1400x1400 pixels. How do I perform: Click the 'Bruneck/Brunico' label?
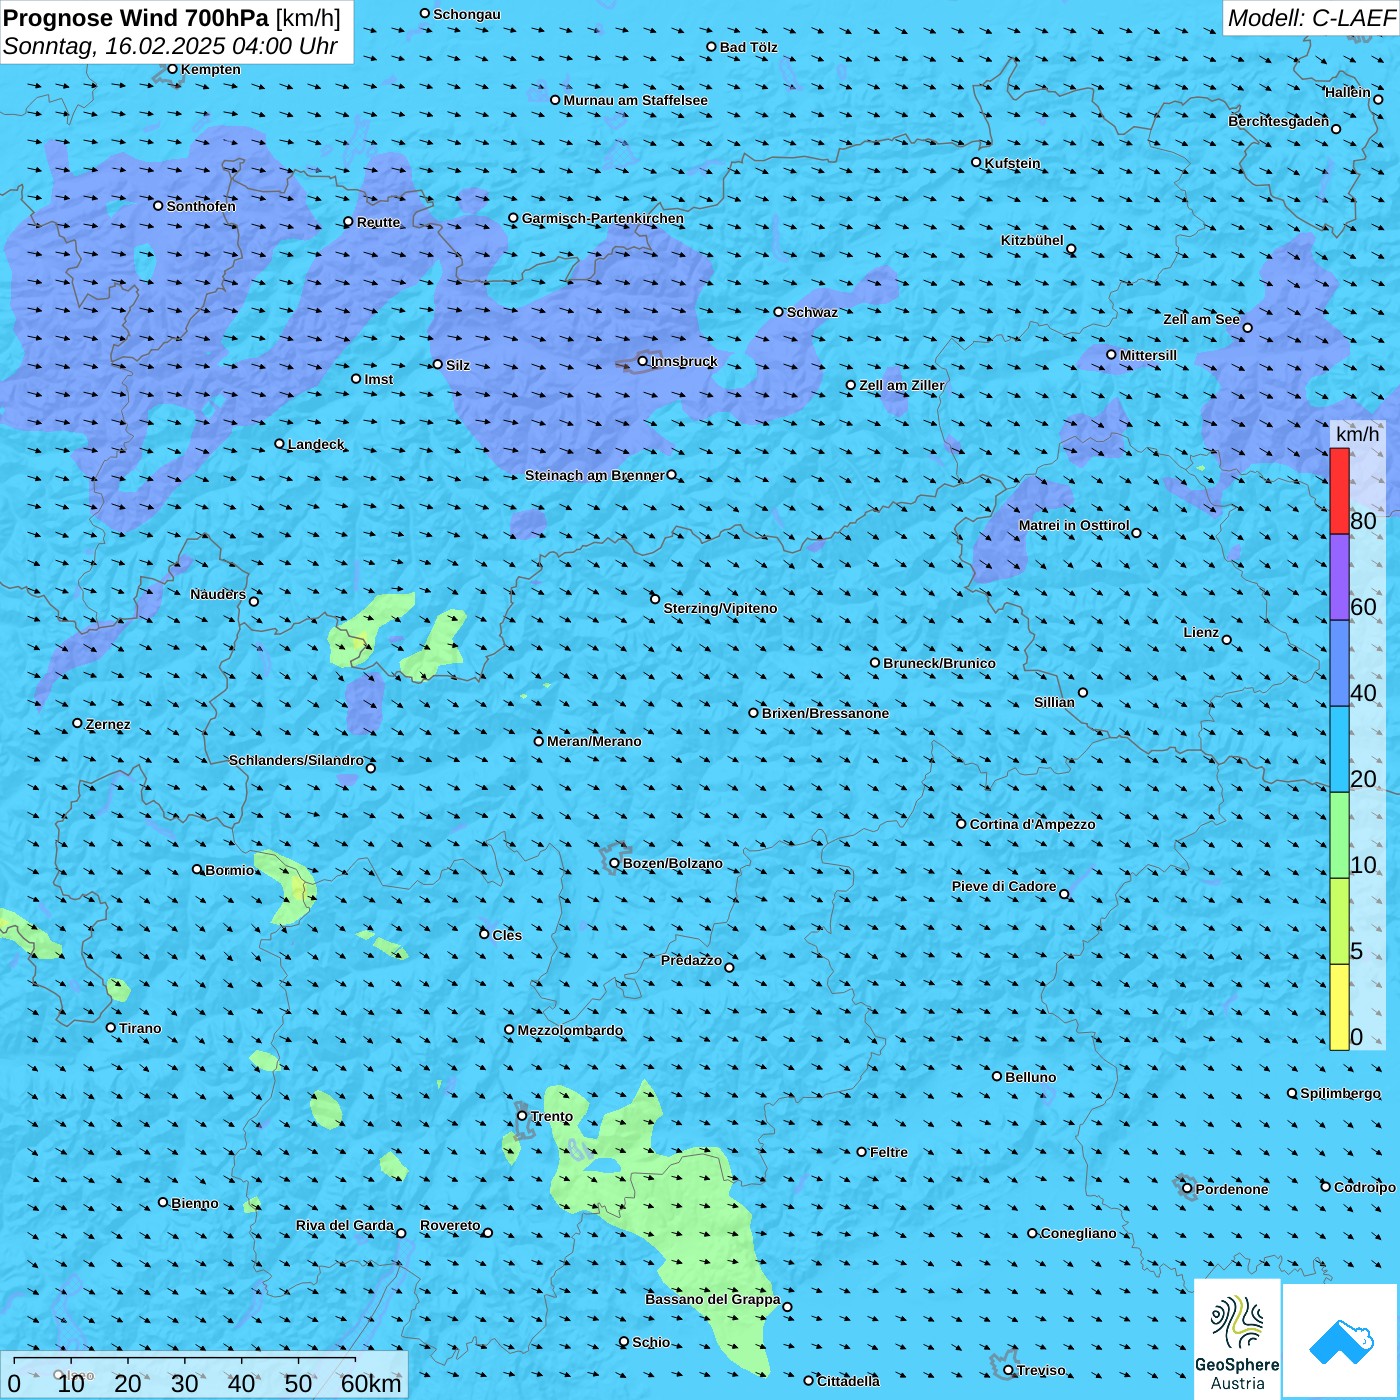click(x=939, y=663)
